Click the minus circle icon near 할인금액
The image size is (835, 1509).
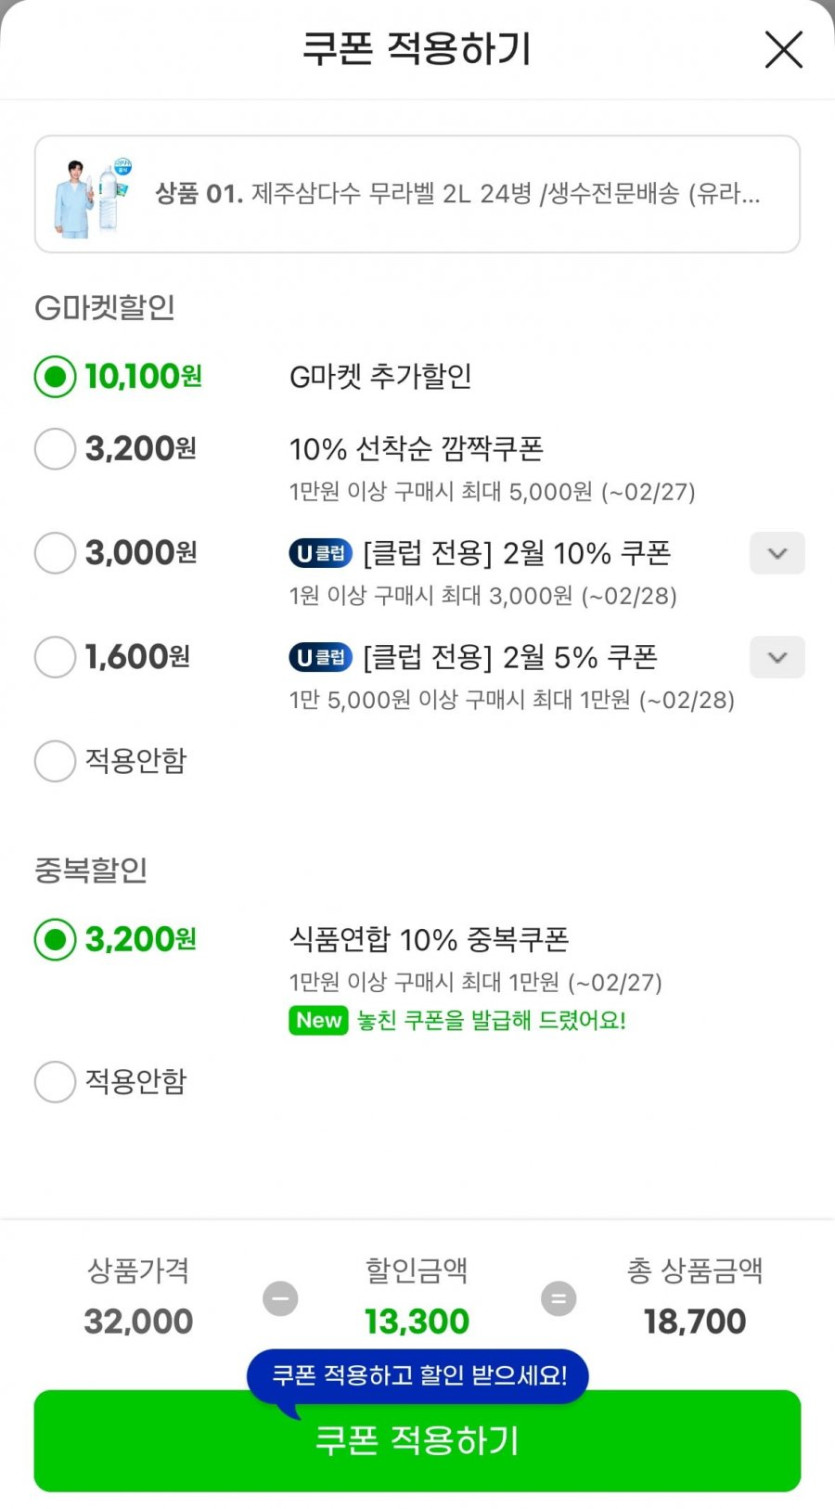(x=280, y=1299)
